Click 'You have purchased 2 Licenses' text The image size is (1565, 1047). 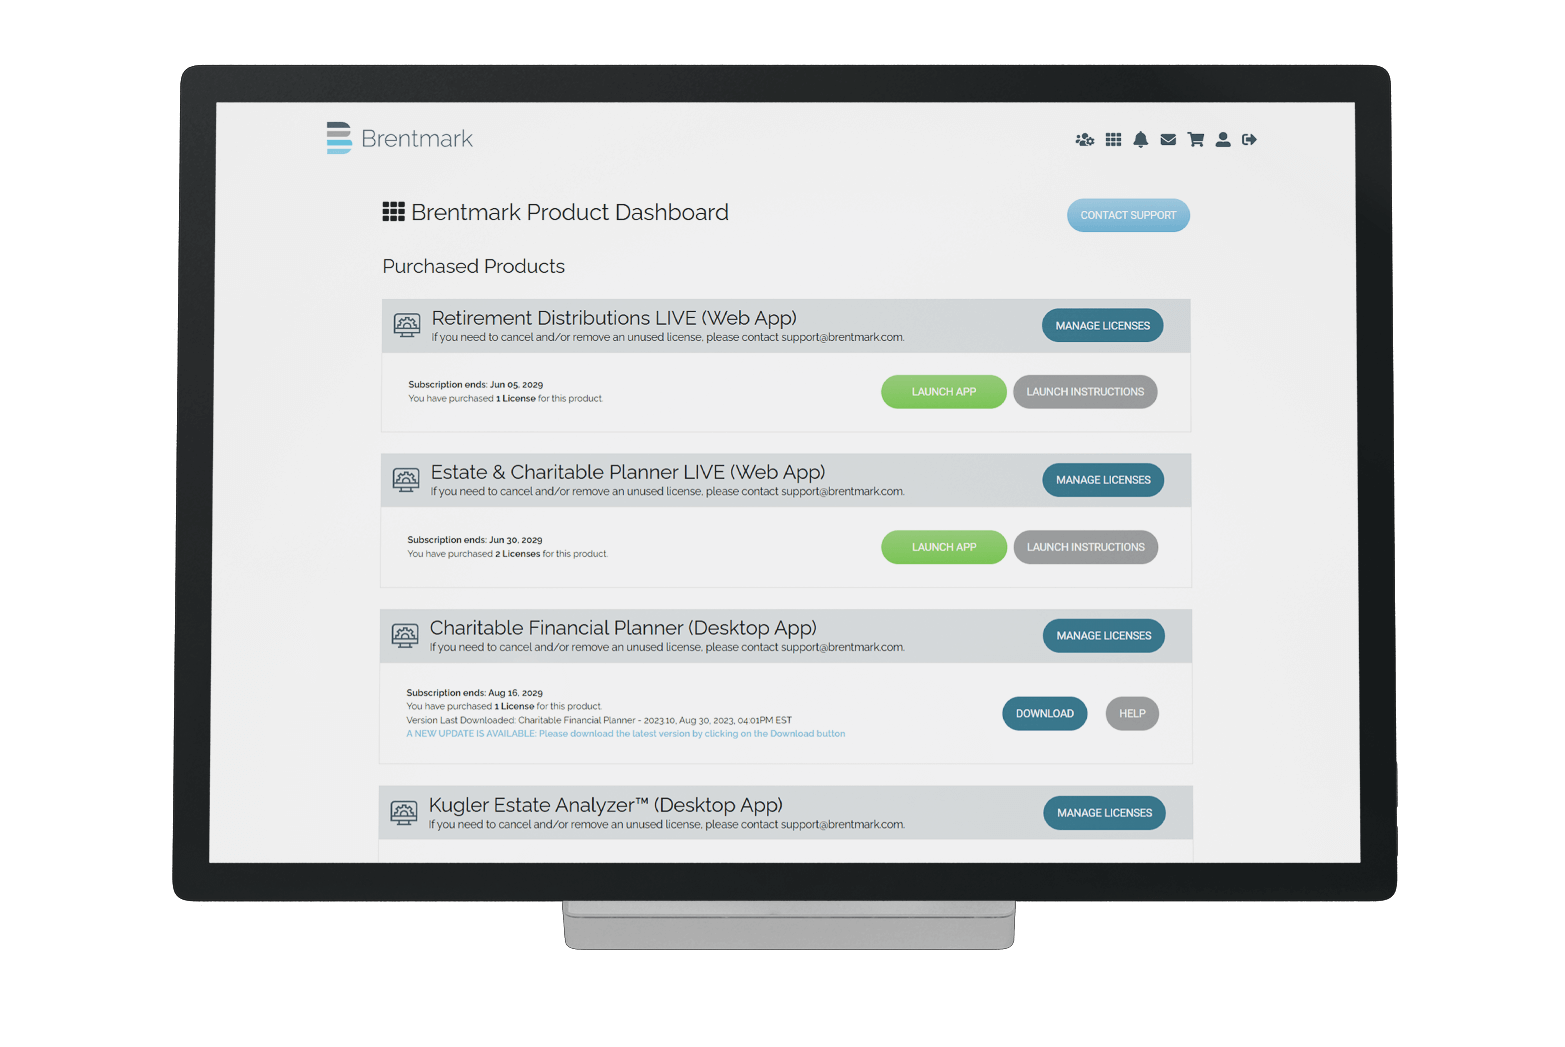[x=507, y=554]
